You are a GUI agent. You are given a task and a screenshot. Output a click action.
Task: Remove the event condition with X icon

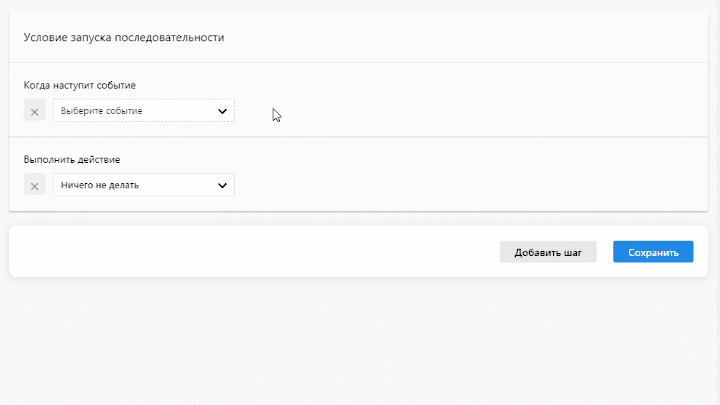(34, 111)
